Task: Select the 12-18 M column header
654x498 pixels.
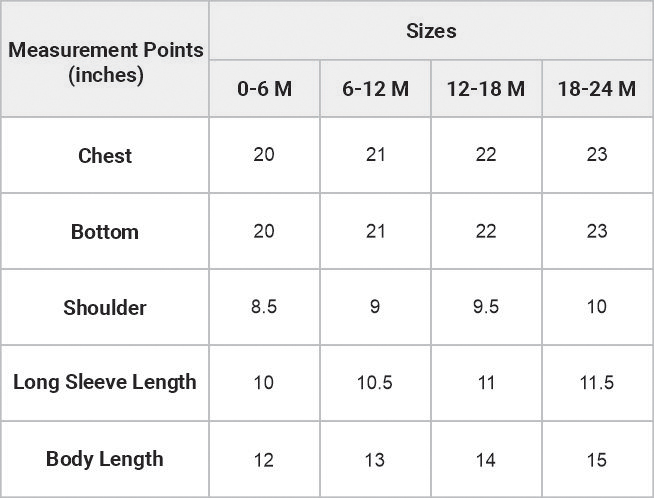Action: click(x=486, y=88)
